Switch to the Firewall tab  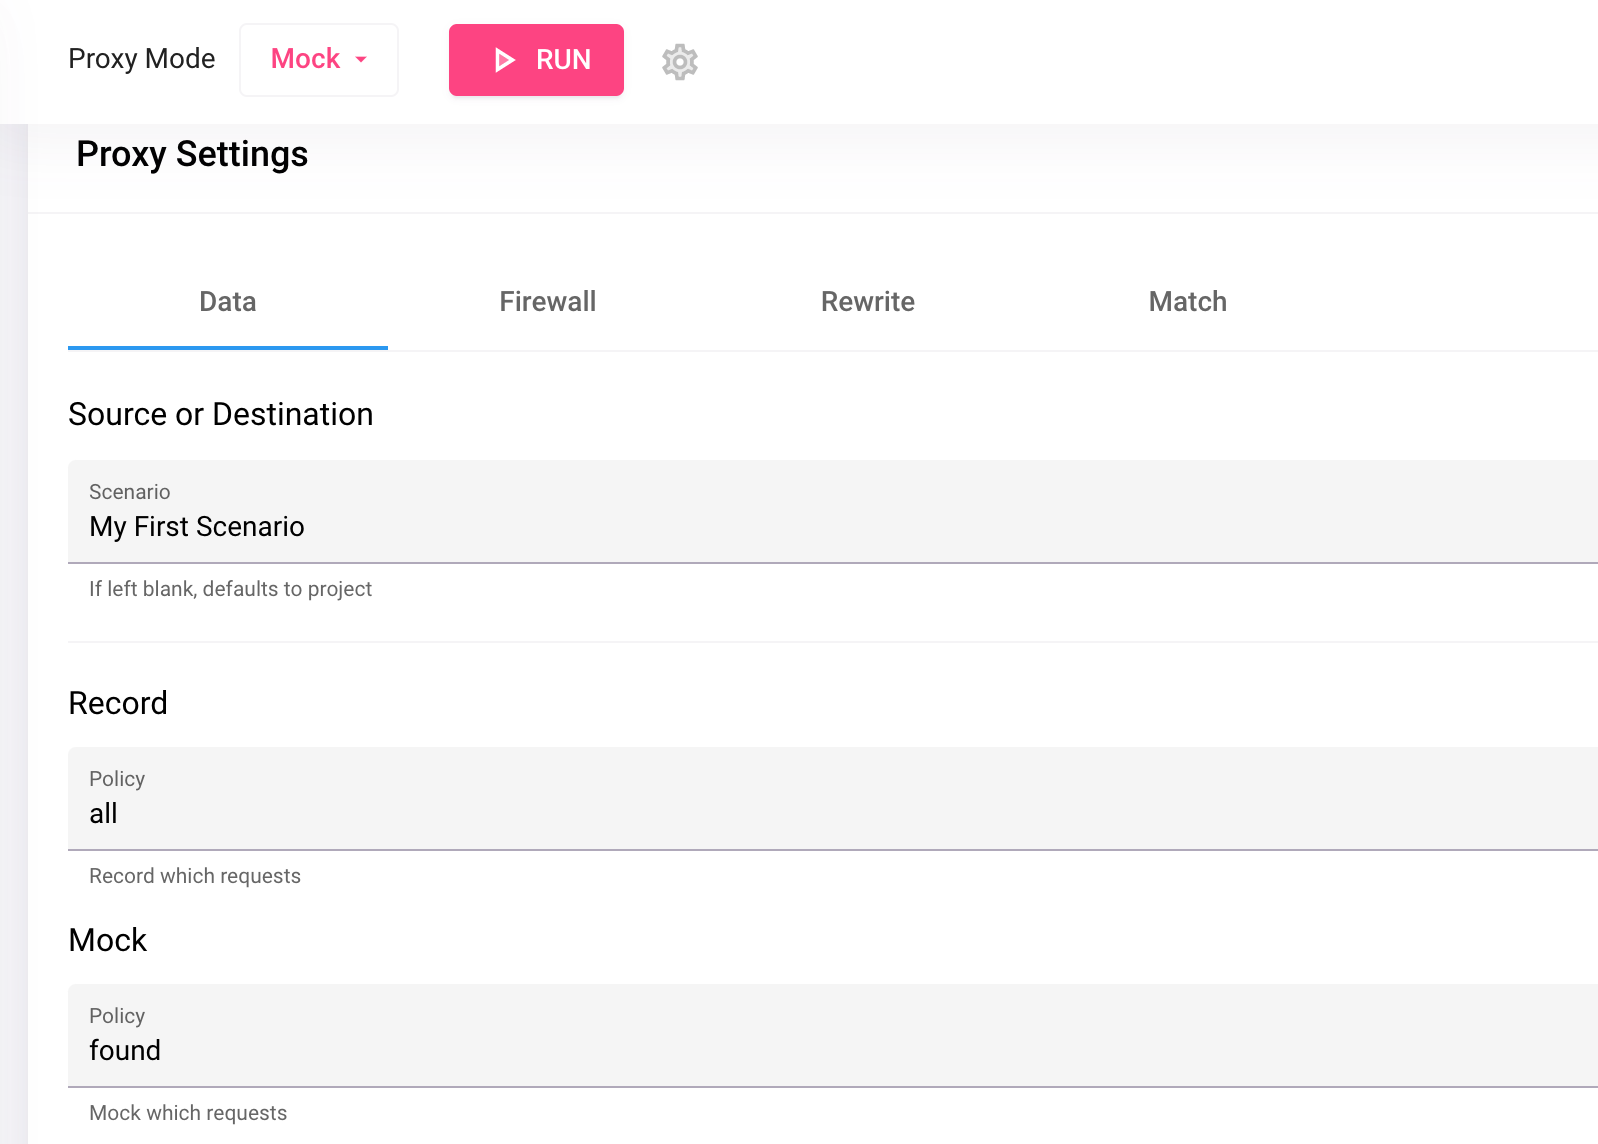[548, 302]
